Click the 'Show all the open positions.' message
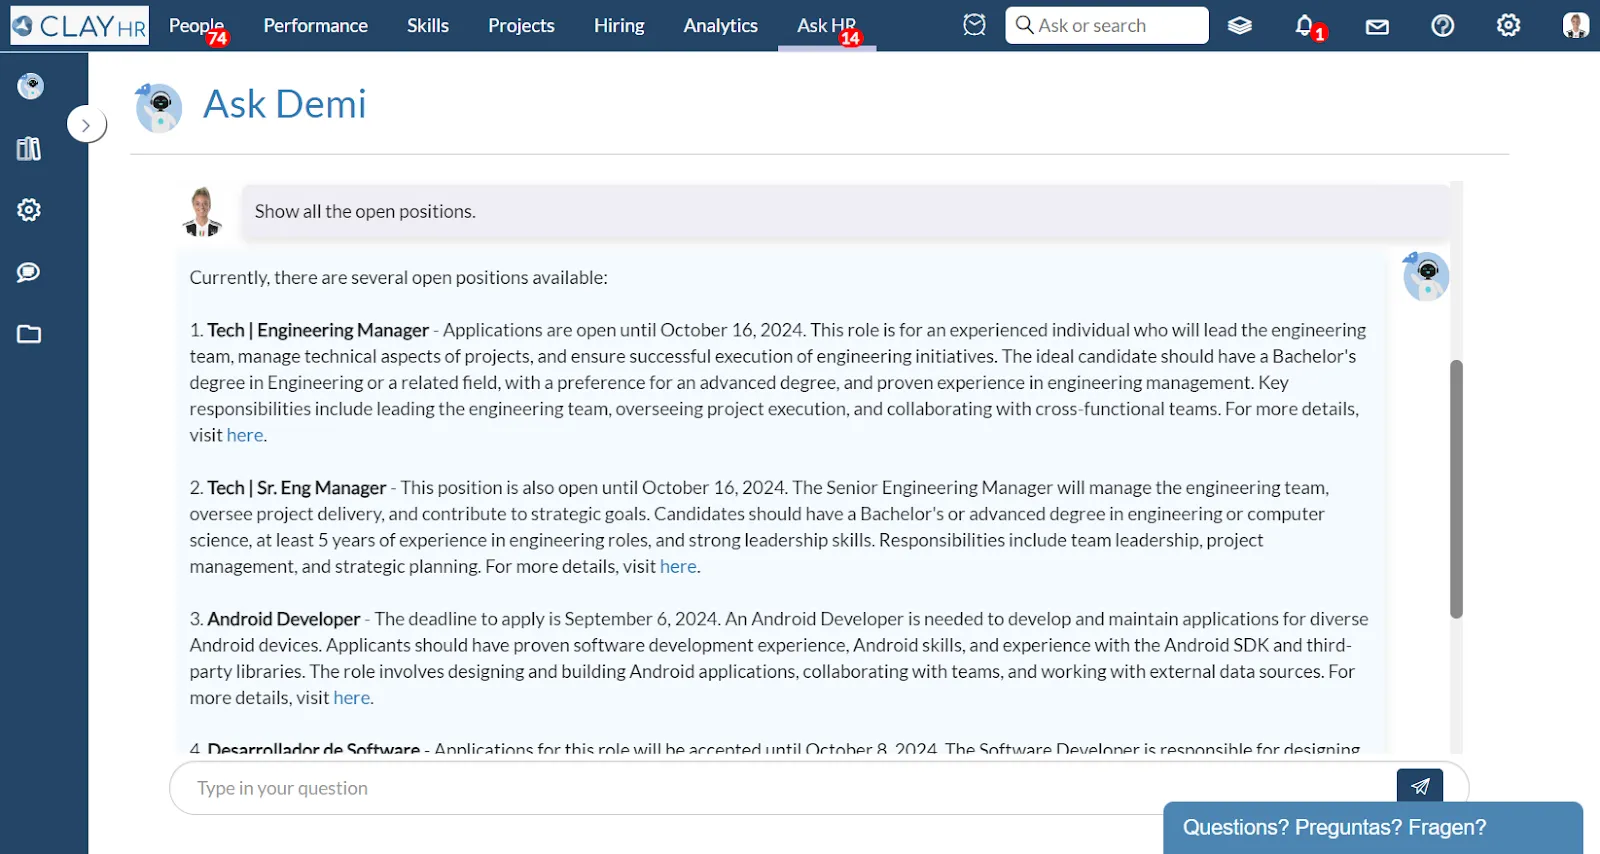 [x=846, y=212]
